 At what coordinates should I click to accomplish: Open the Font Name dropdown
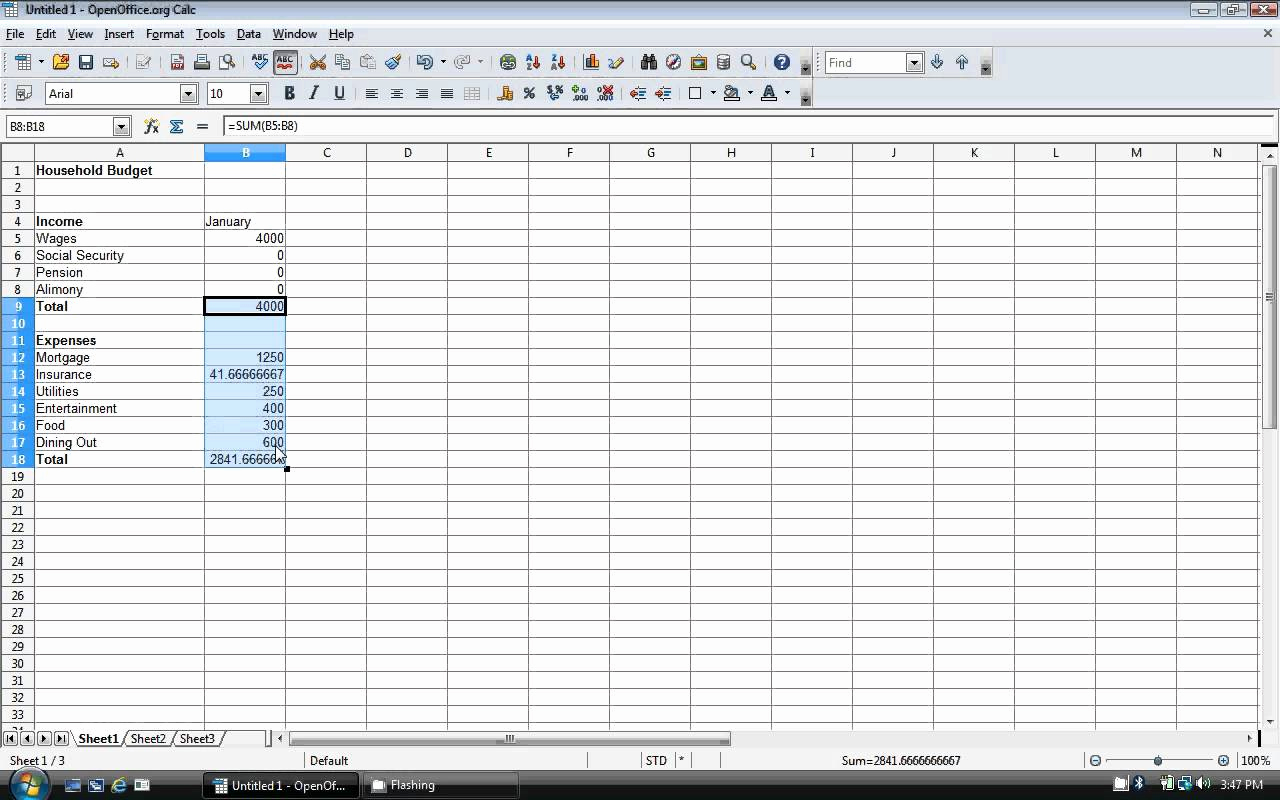coord(188,94)
